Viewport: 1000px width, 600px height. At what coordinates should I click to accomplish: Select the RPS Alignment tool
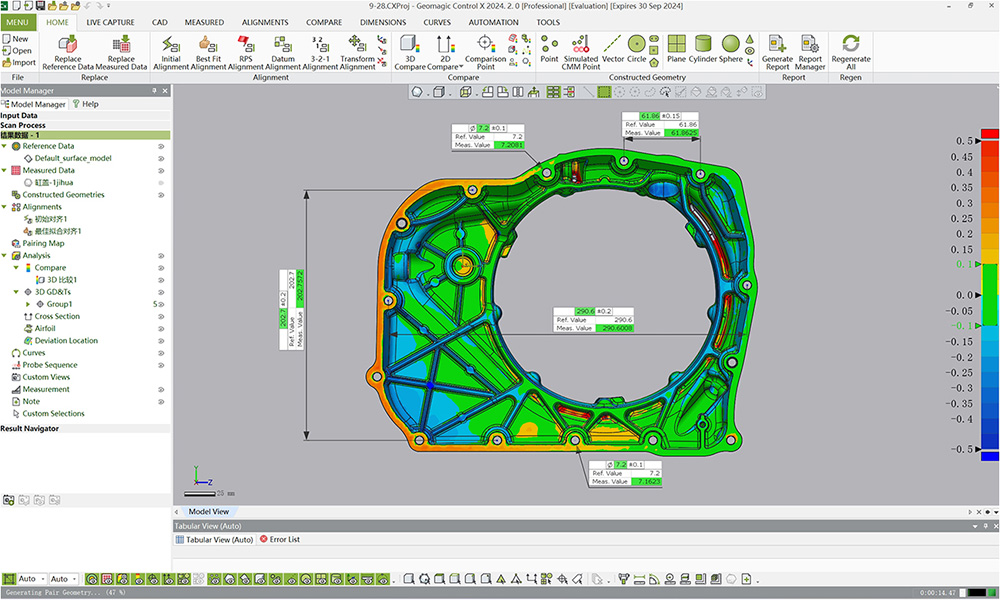[246, 45]
